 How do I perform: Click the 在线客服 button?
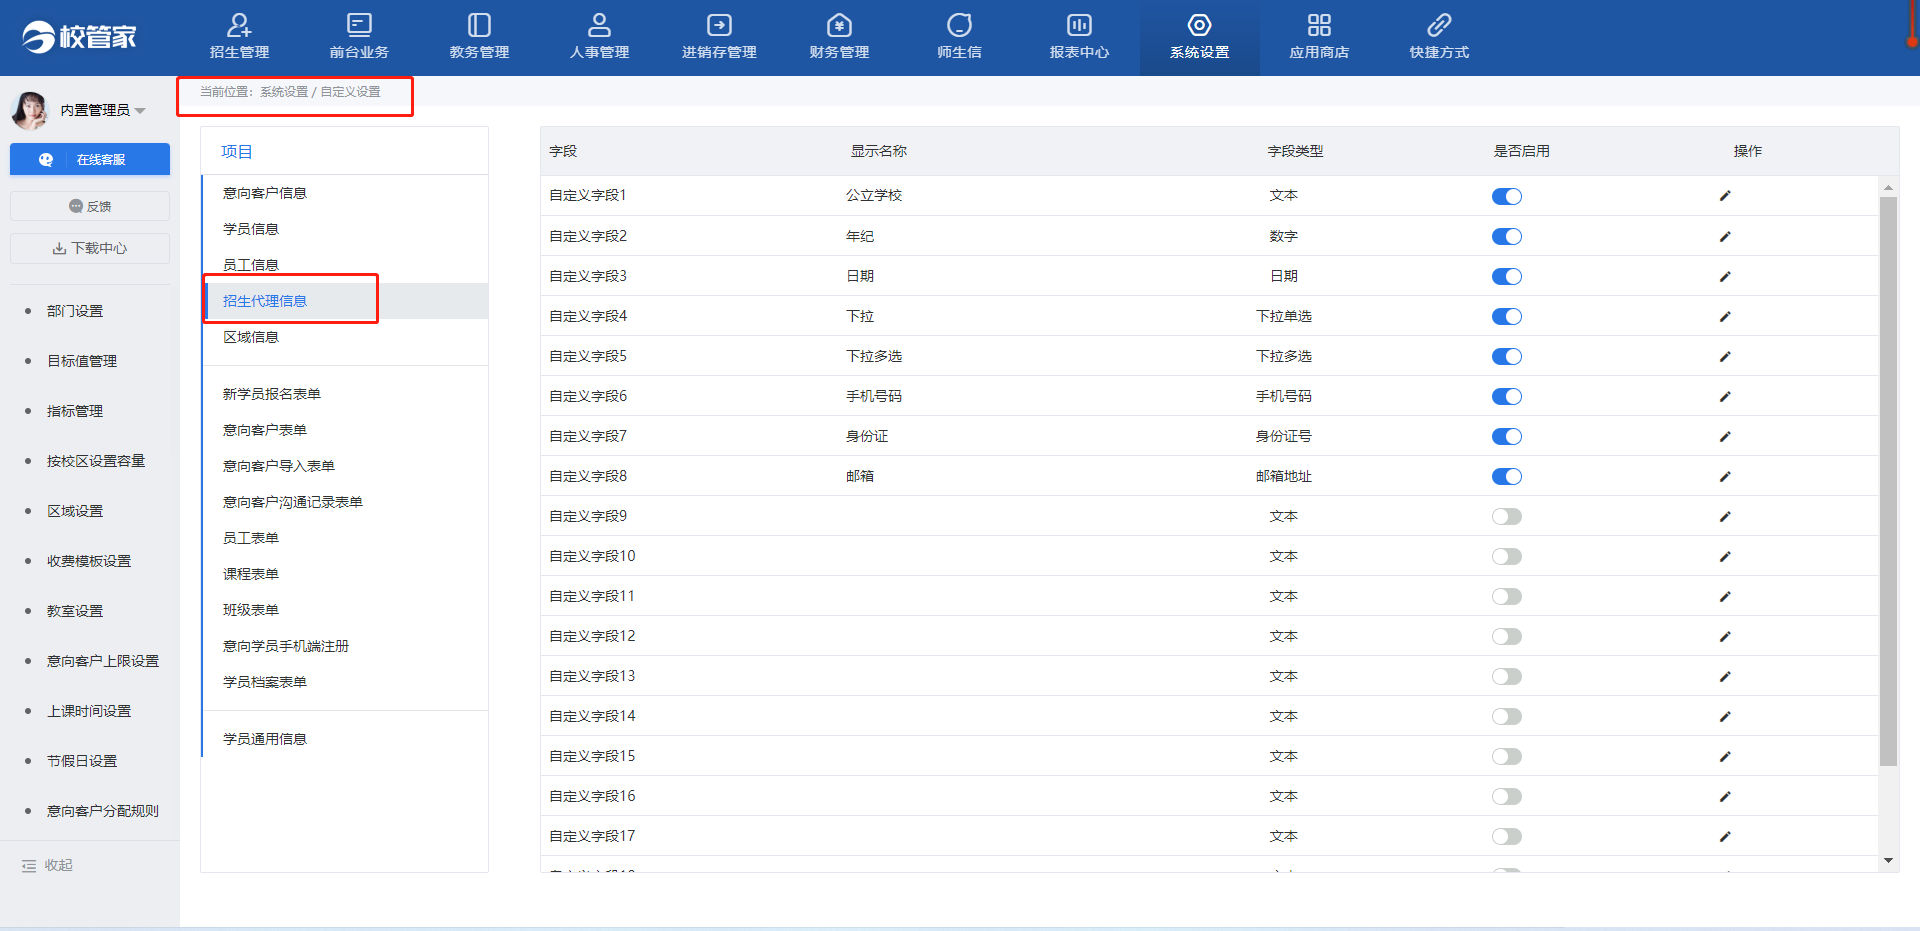click(x=90, y=160)
